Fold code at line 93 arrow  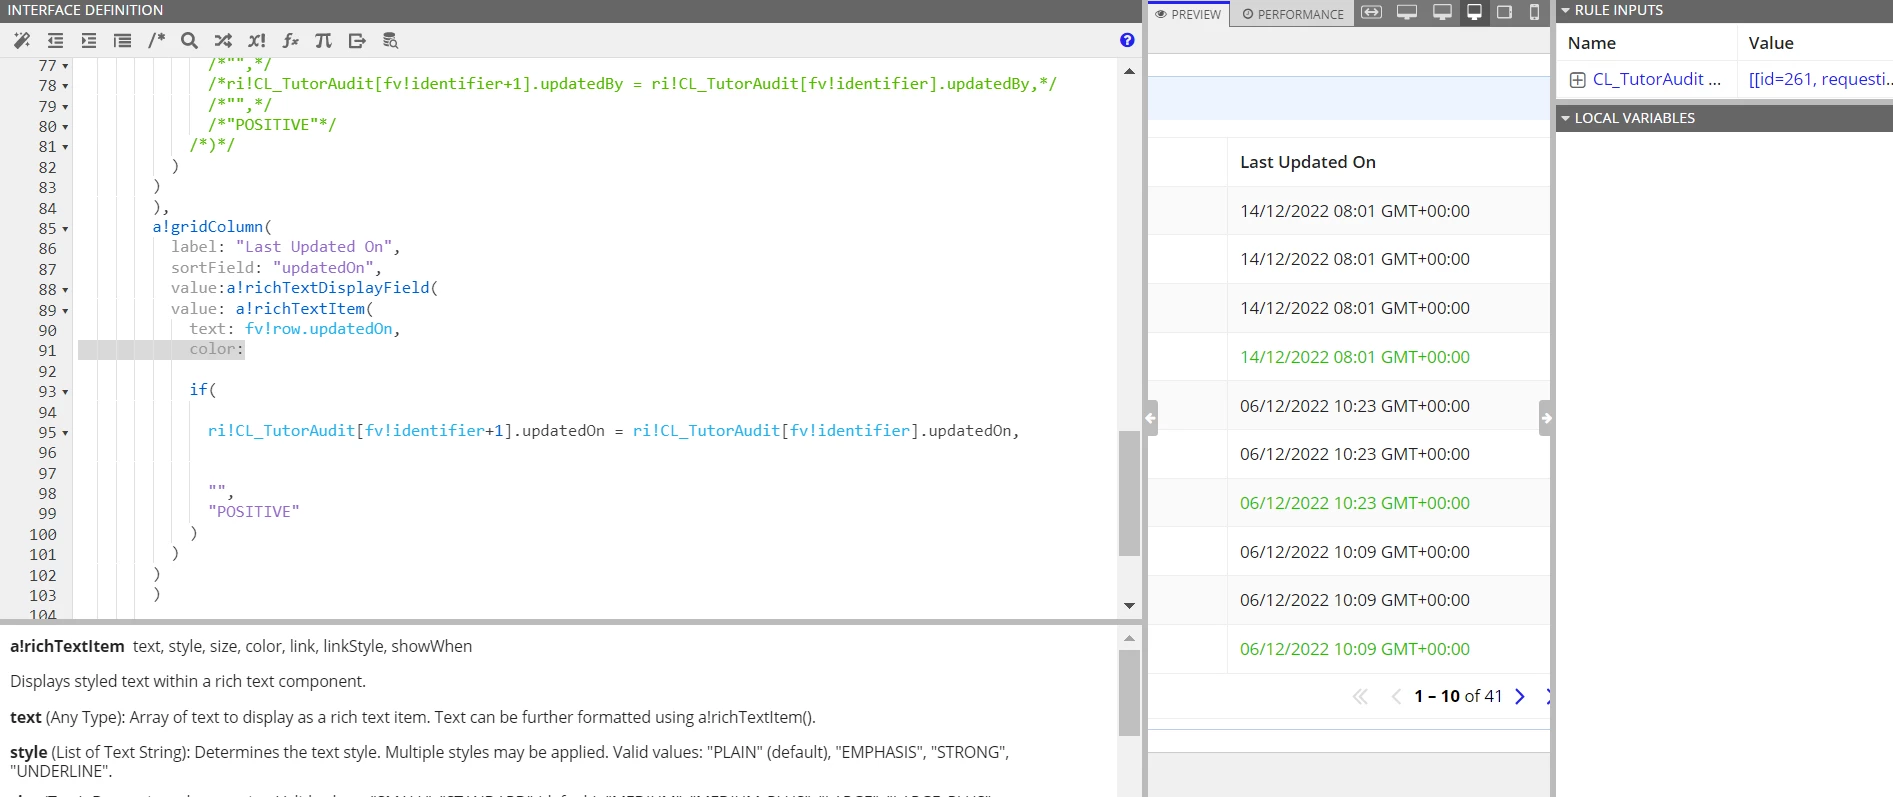(65, 392)
